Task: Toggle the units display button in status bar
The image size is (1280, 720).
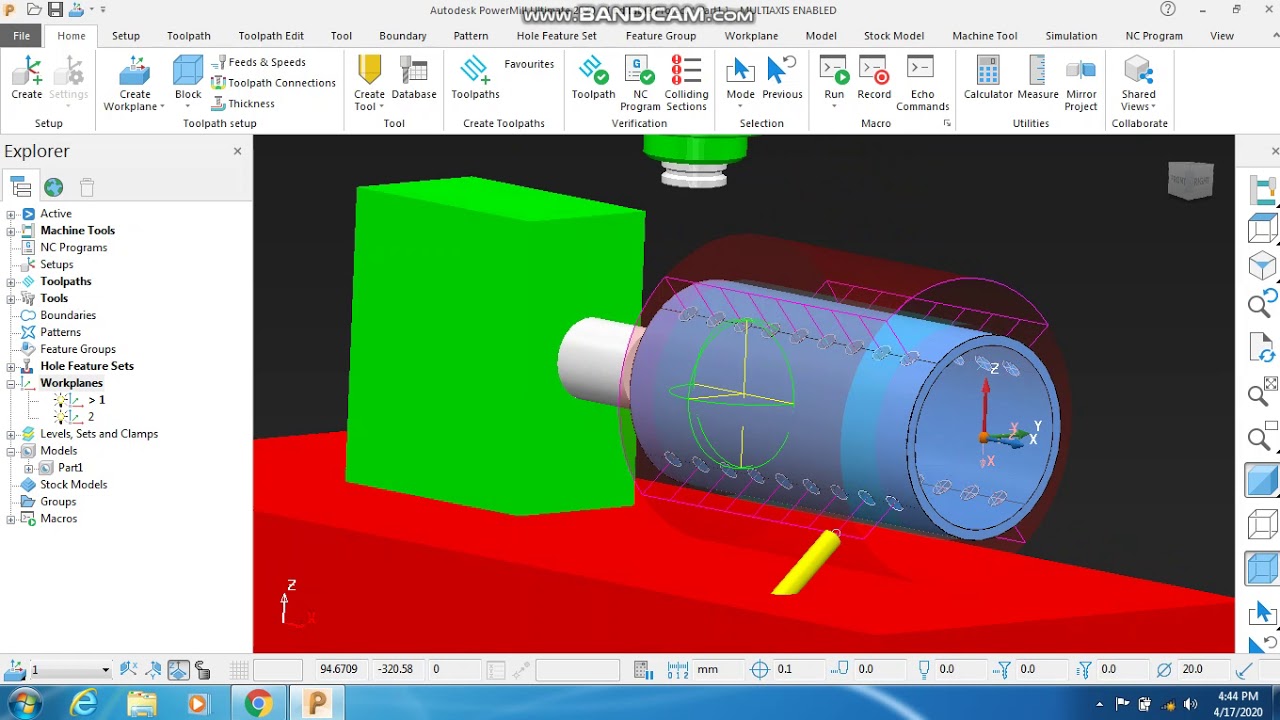Action: 678,669
